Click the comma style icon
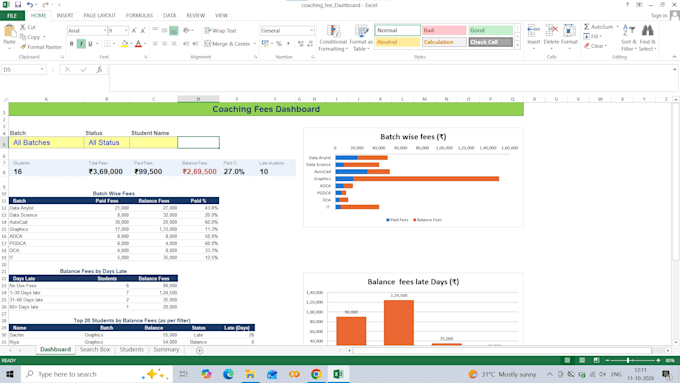 click(x=288, y=44)
